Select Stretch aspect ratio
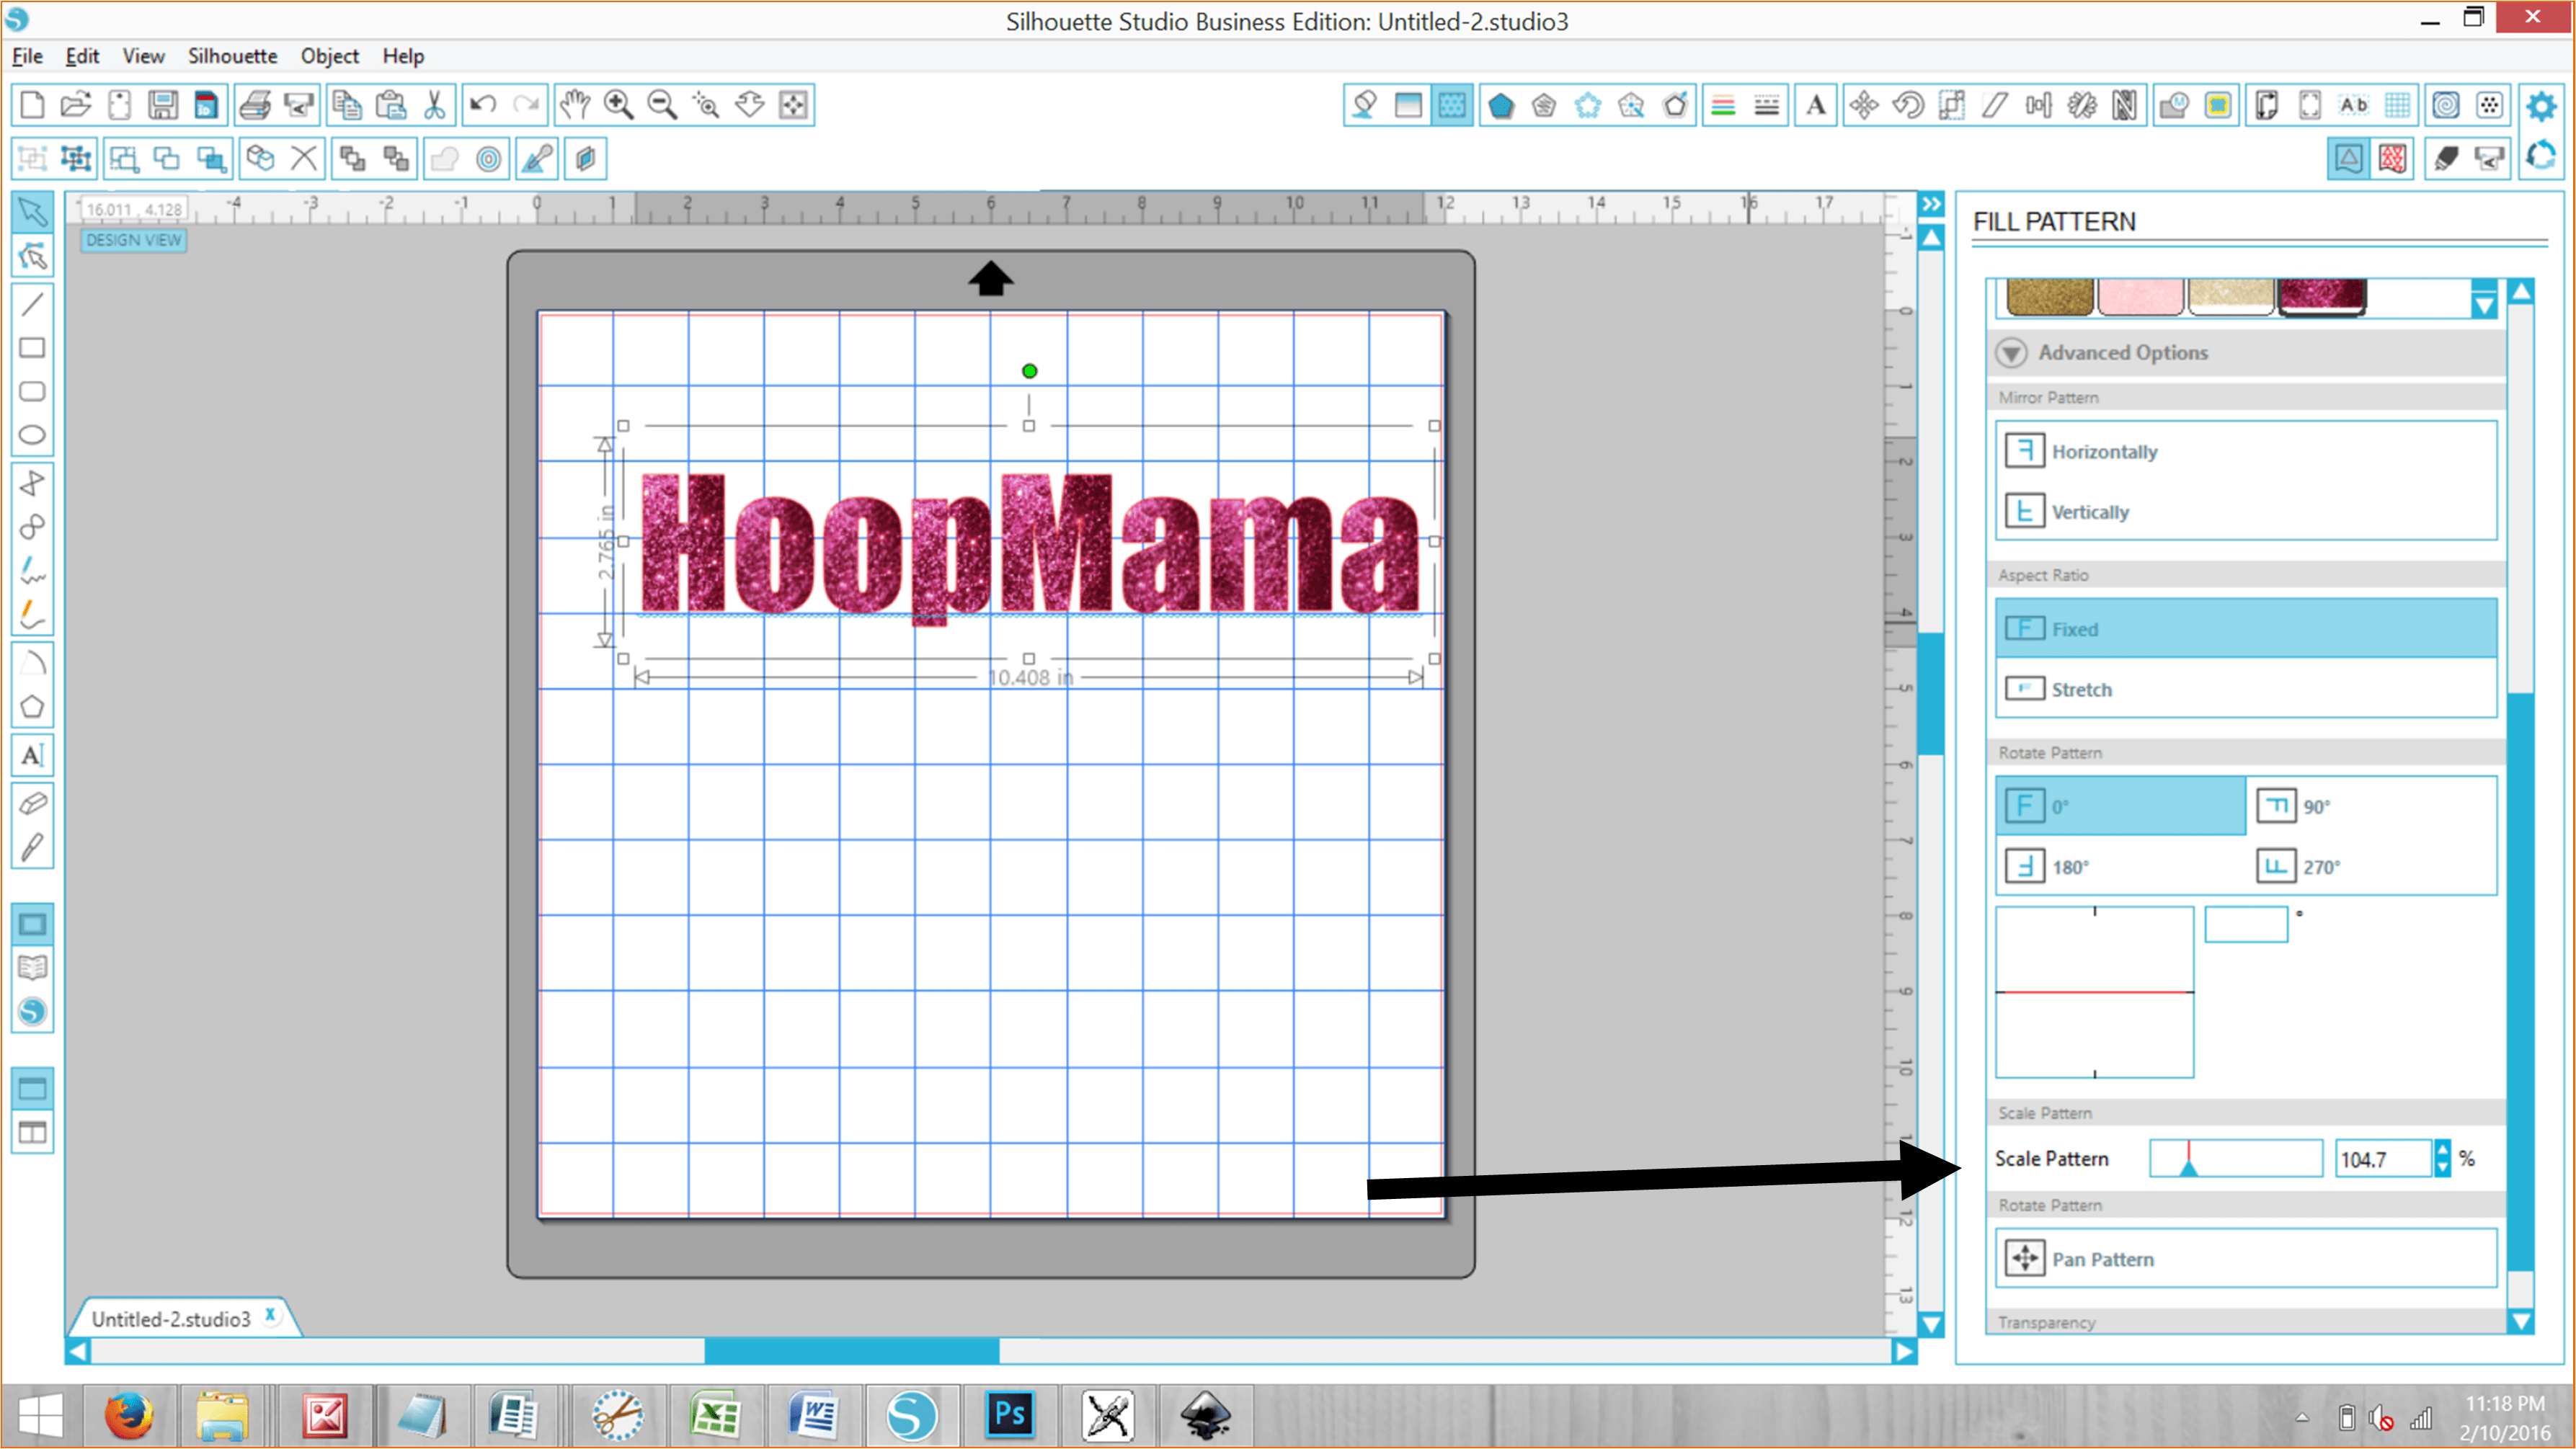The image size is (2576, 1449). click(2245, 689)
